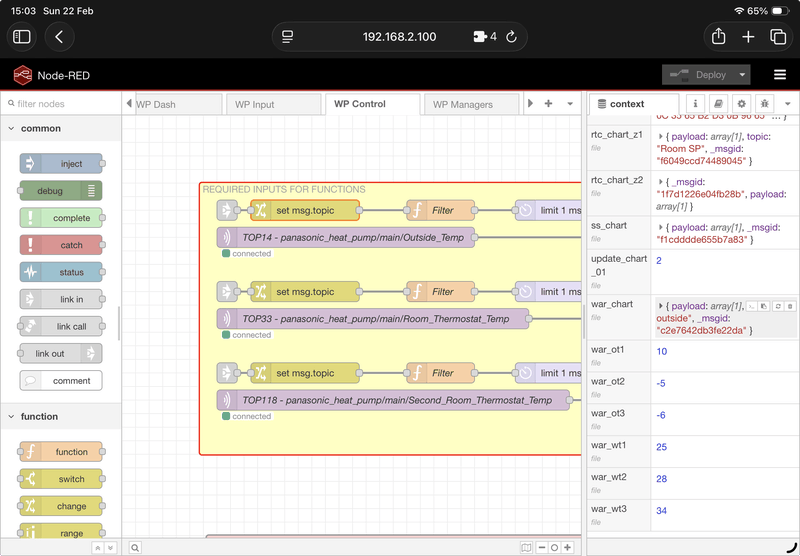
Task: Reload the page with the refresh icon
Action: 511,37
